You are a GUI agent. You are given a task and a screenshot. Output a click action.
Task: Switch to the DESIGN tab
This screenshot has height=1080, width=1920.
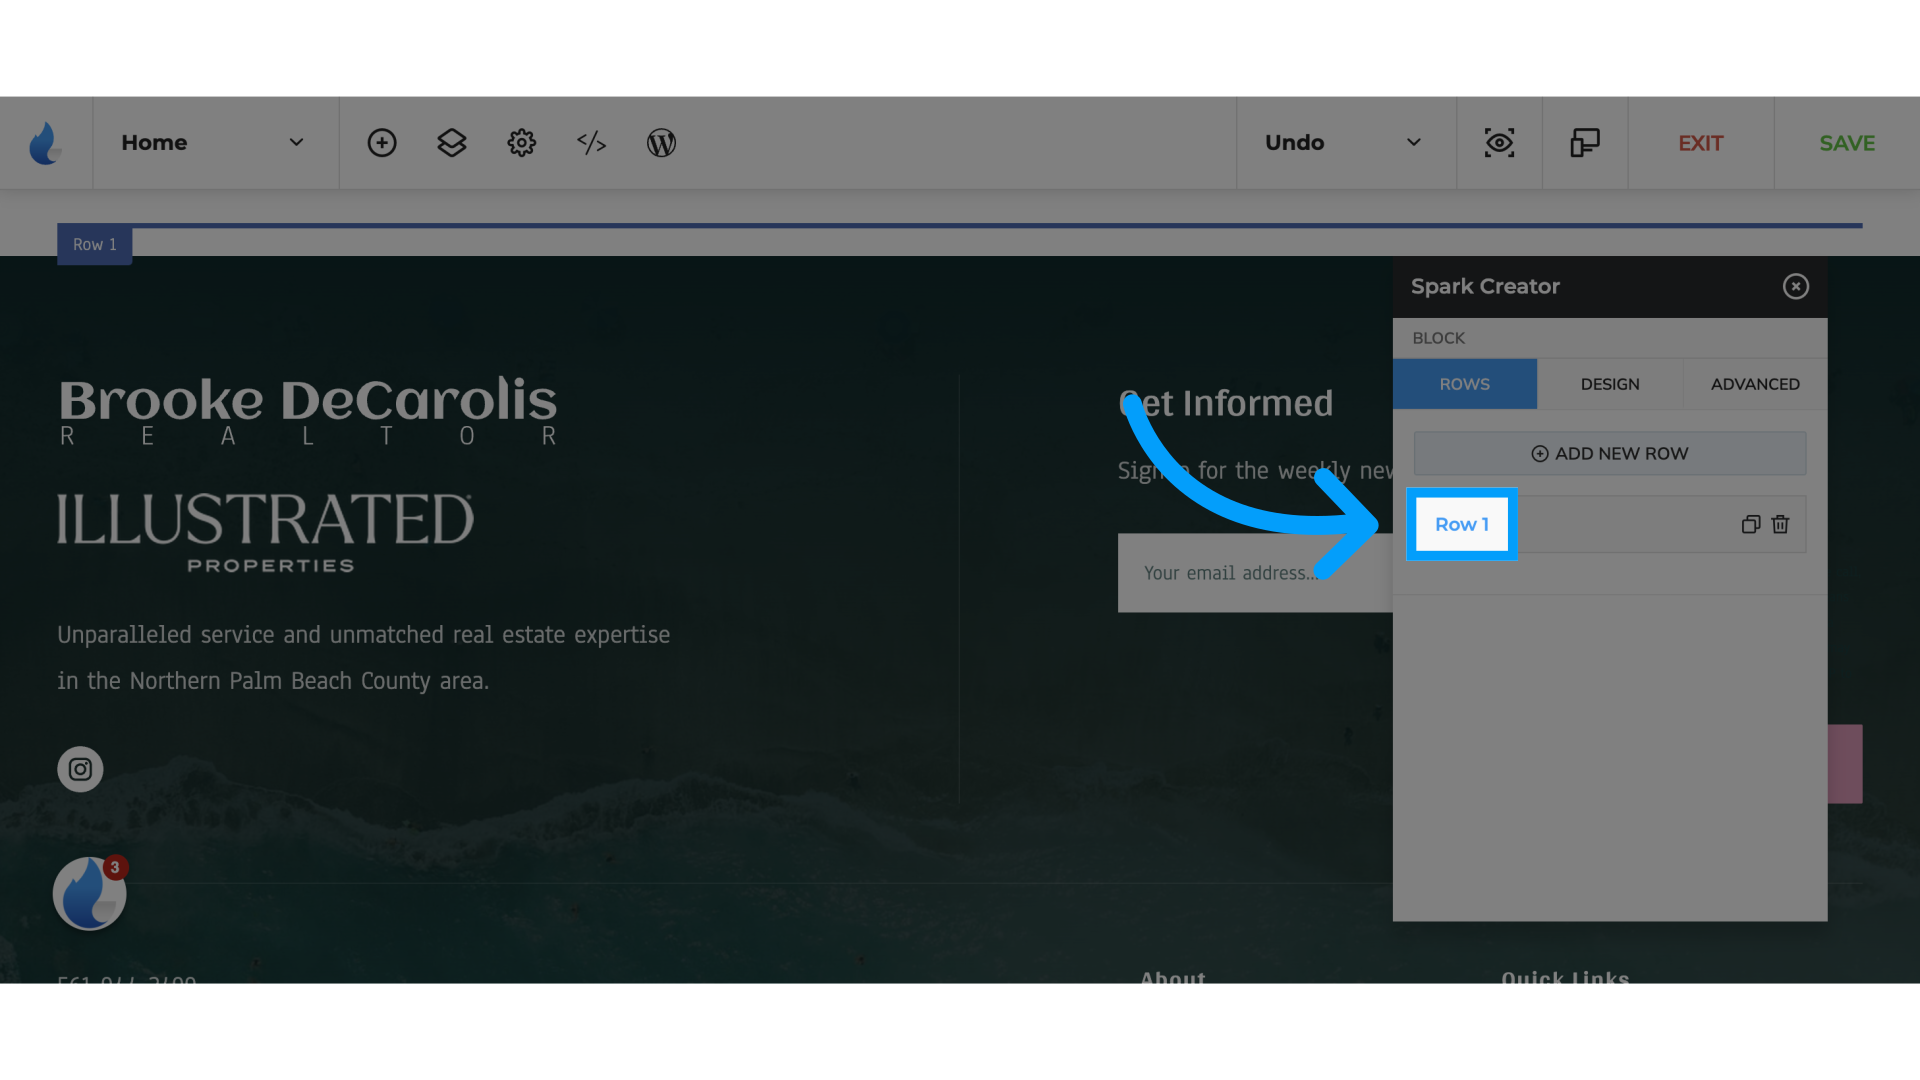click(x=1610, y=384)
